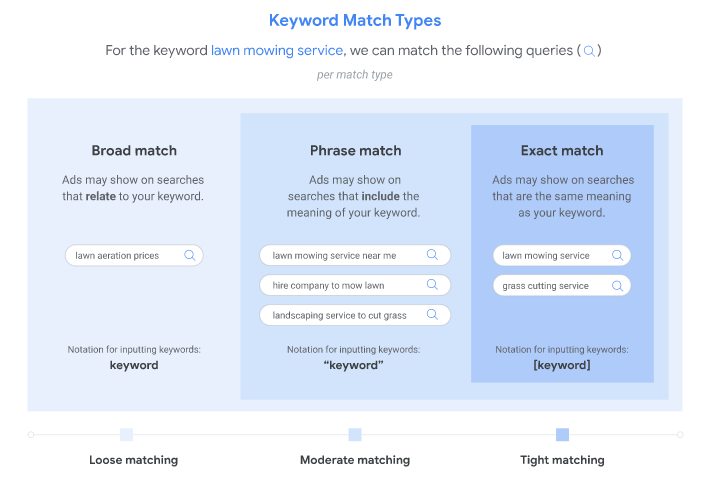This screenshot has height=480, width=703.
Task: Click search icon for hire company to mow lawn
Action: [x=432, y=285]
